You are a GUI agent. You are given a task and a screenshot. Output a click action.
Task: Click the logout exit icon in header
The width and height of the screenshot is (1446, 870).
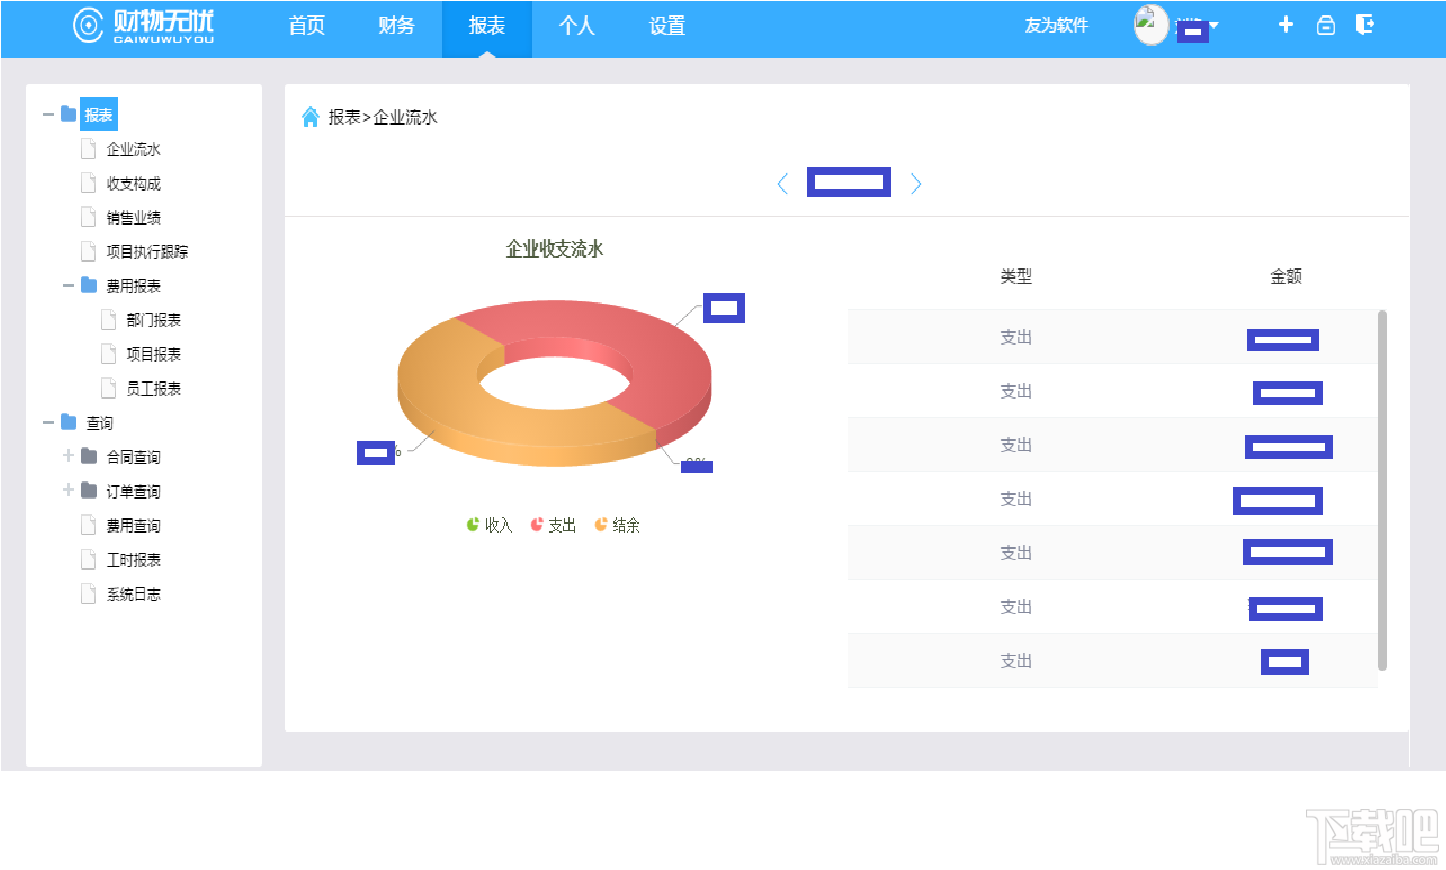(x=1365, y=25)
